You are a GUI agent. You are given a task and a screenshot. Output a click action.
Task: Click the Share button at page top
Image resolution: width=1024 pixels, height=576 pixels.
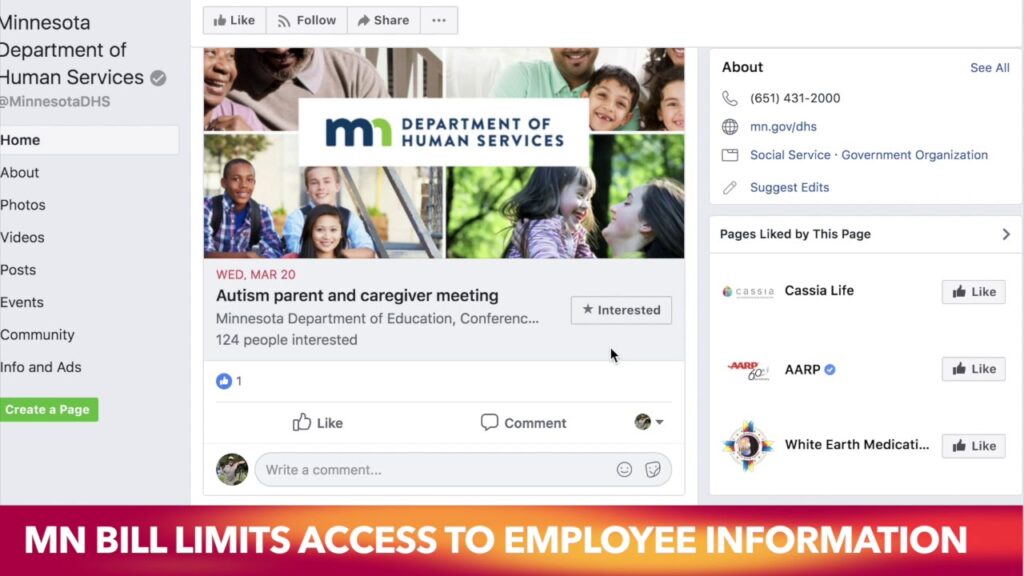pyautogui.click(x=383, y=20)
